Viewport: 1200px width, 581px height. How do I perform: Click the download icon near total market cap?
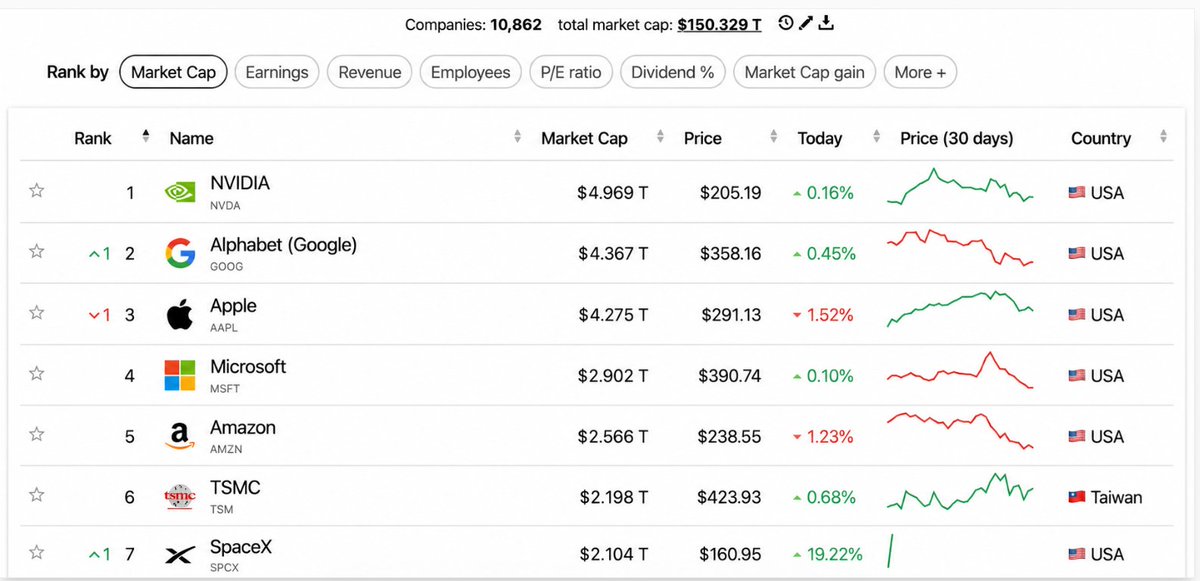(826, 23)
